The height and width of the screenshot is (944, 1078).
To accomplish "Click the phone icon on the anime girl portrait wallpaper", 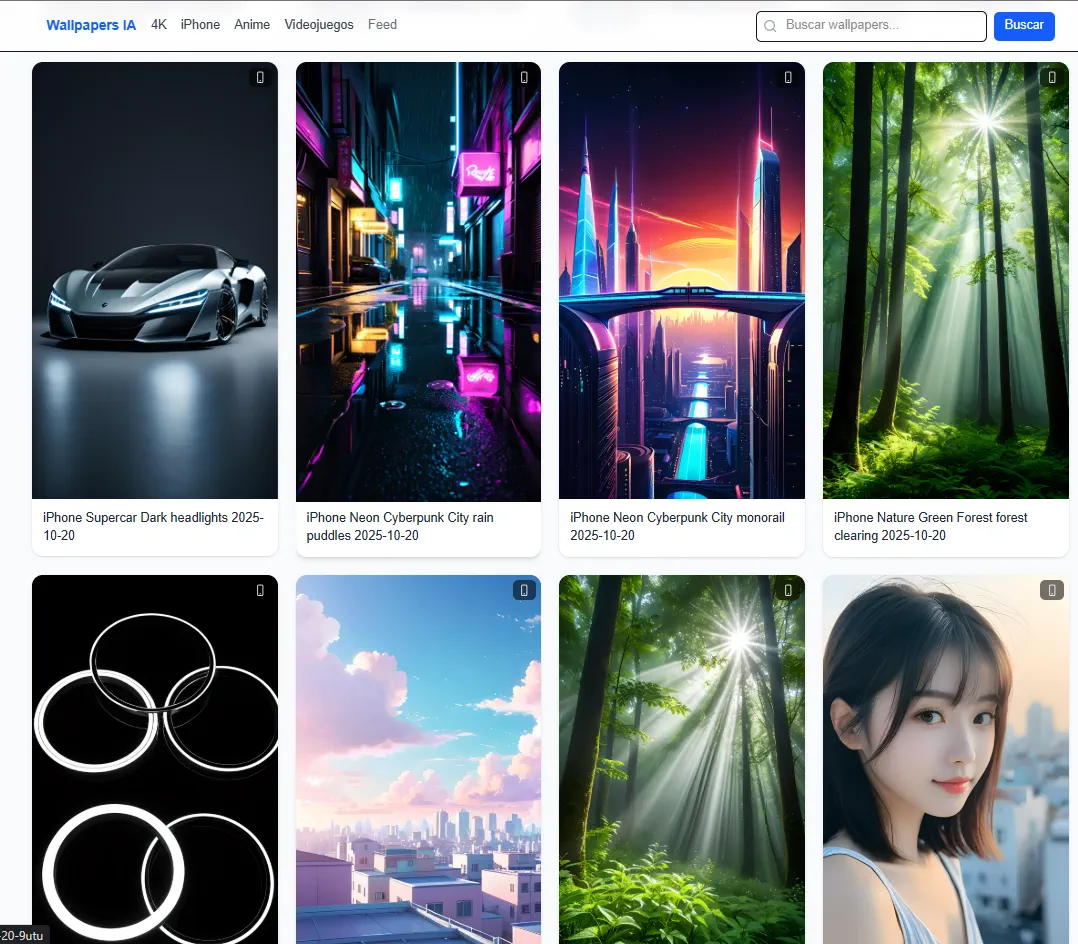I will pyautogui.click(x=1051, y=590).
